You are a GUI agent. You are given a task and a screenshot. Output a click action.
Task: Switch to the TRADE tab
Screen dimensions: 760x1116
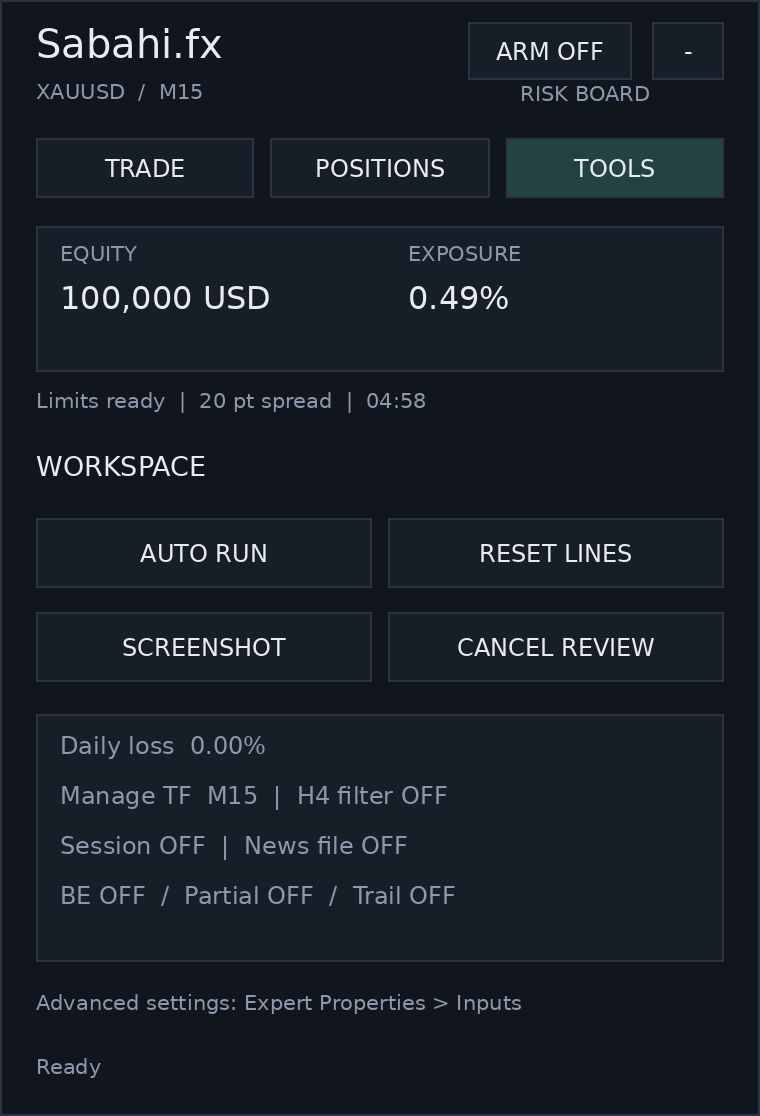144,168
